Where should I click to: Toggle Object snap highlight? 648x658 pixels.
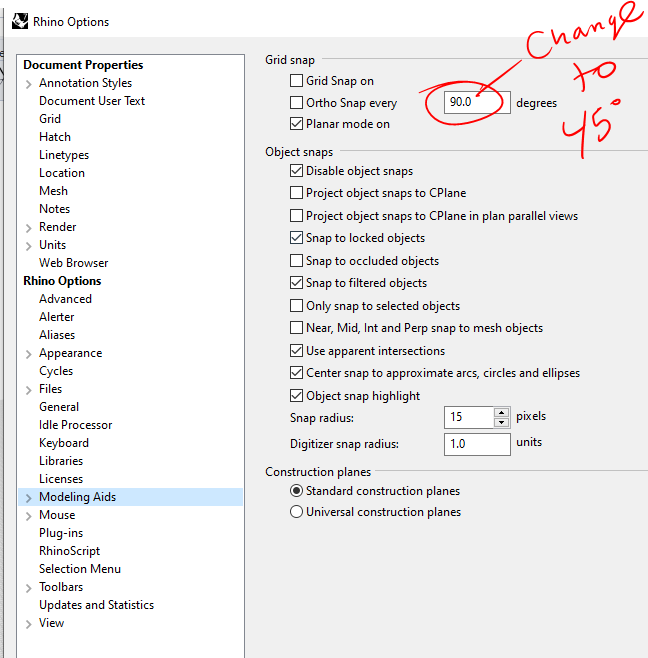296,396
